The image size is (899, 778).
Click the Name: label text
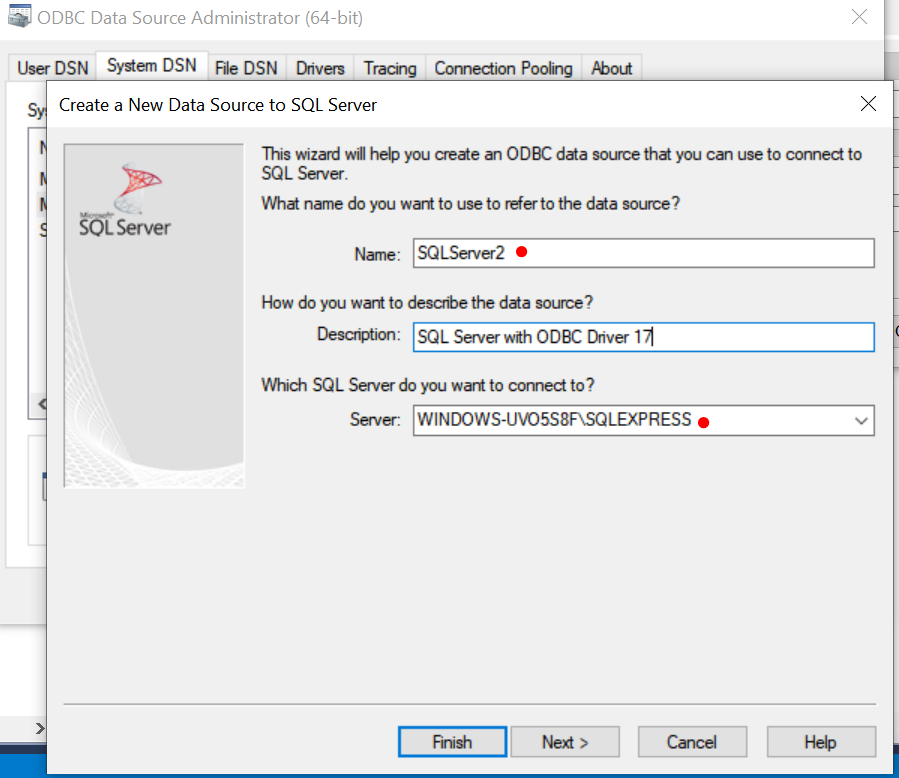tap(377, 254)
